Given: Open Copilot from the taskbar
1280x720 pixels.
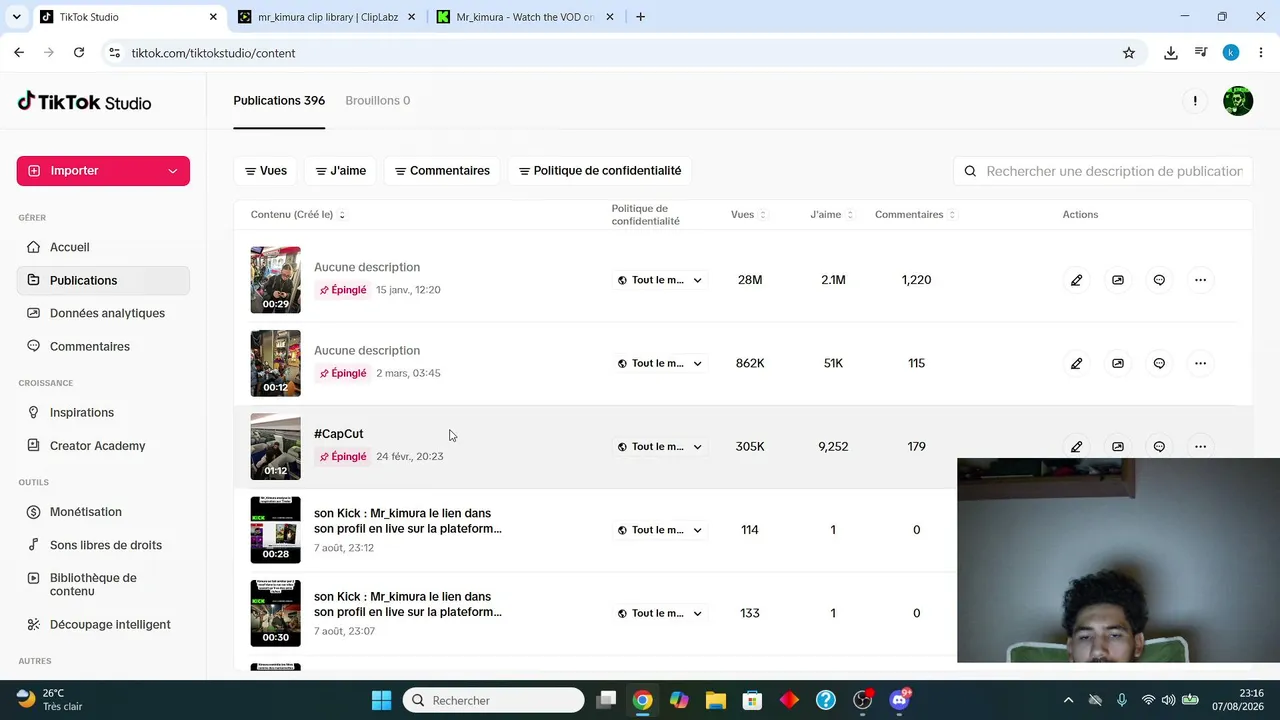Looking at the screenshot, I should click(x=679, y=700).
